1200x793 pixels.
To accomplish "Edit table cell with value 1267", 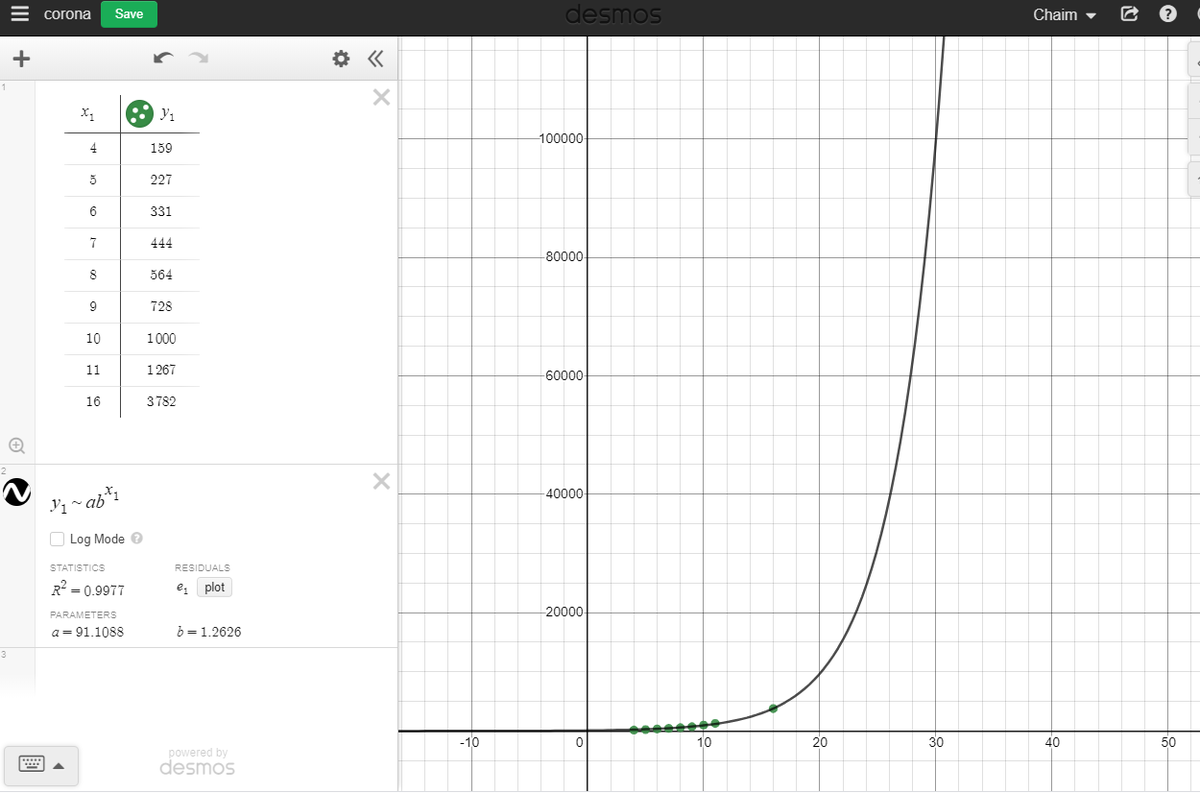I will point(160,370).
